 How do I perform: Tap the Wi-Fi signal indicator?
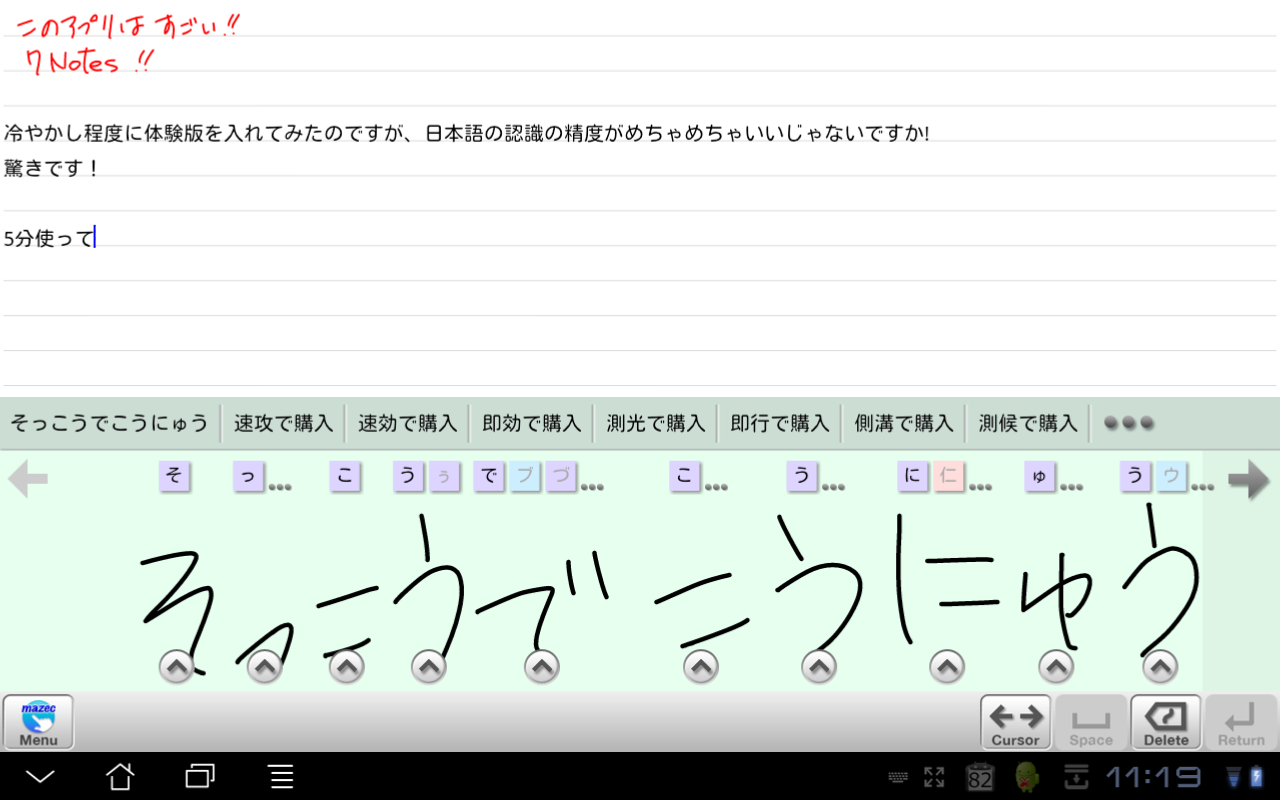(x=1232, y=777)
